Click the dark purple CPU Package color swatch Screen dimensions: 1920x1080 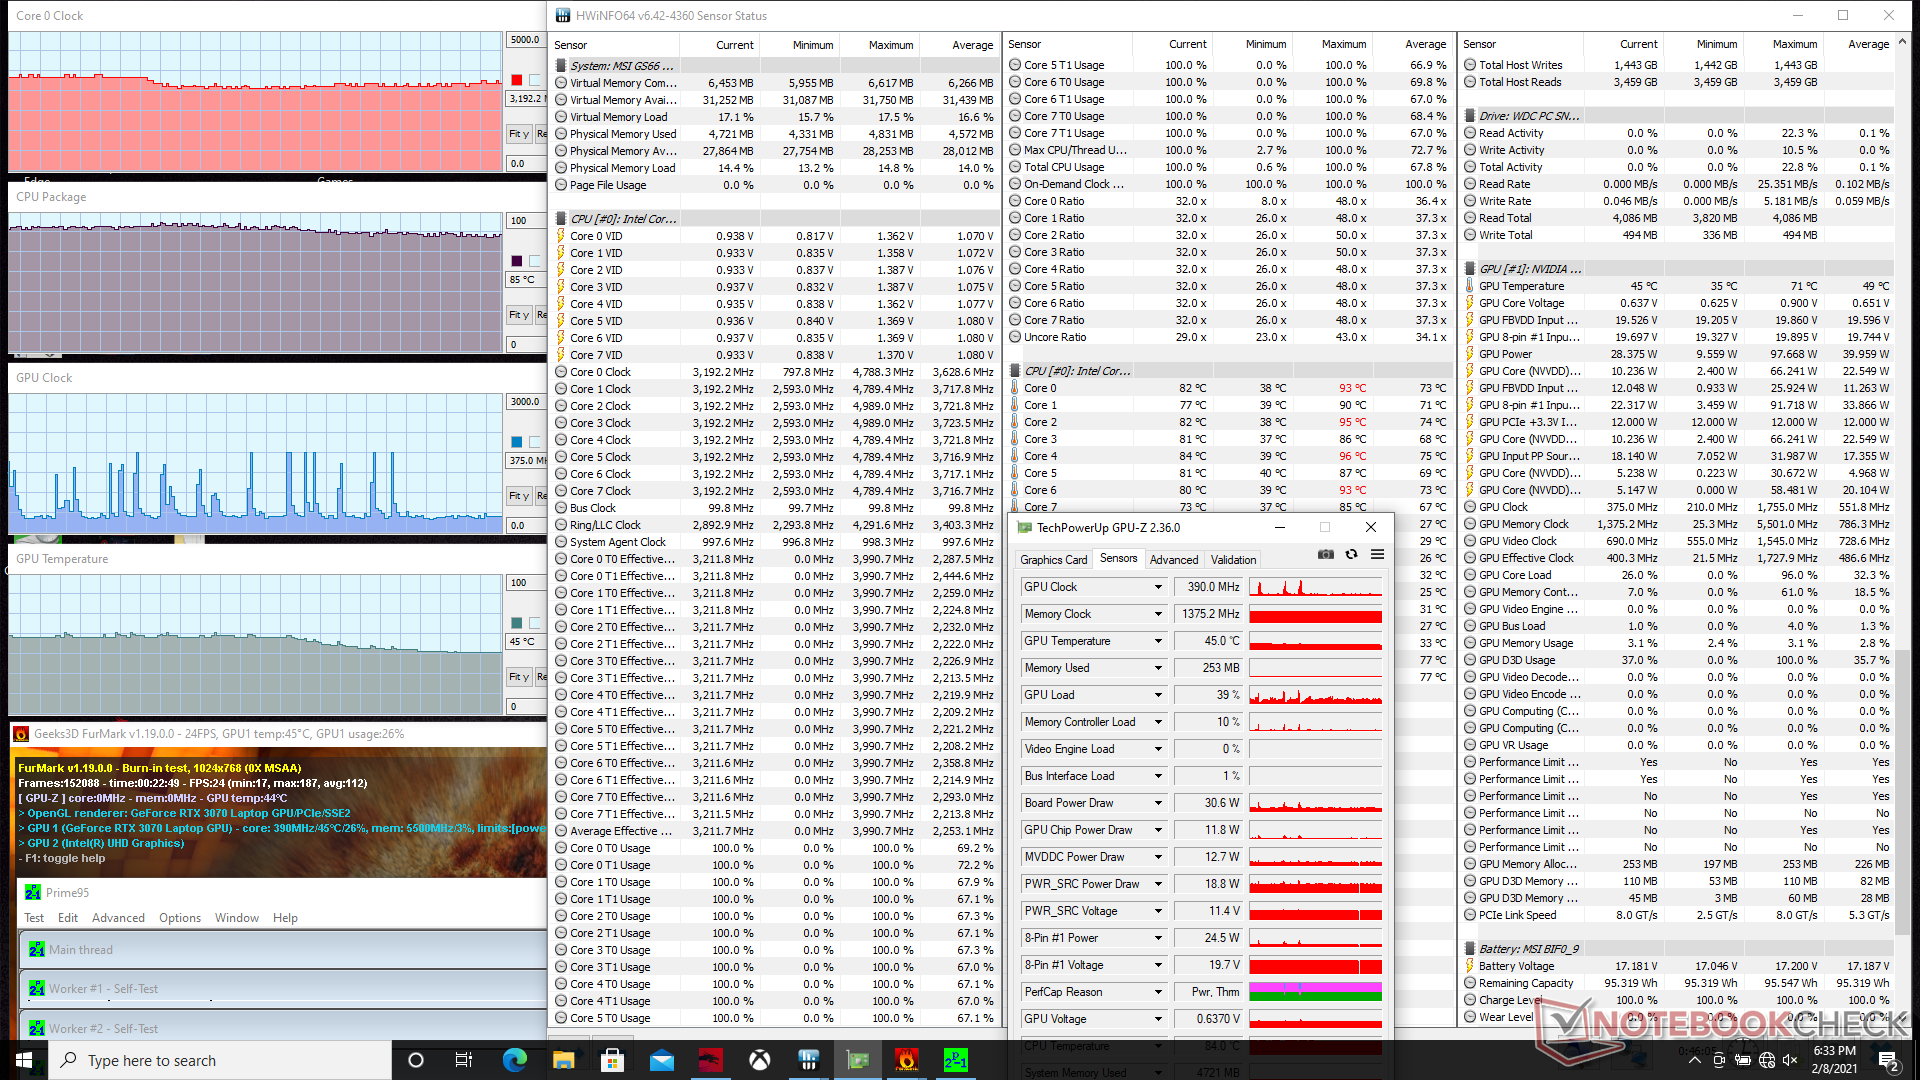[517, 261]
